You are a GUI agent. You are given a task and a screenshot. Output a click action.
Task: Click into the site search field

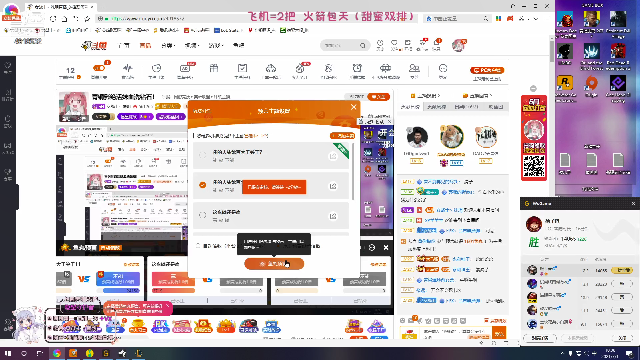coord(340,45)
